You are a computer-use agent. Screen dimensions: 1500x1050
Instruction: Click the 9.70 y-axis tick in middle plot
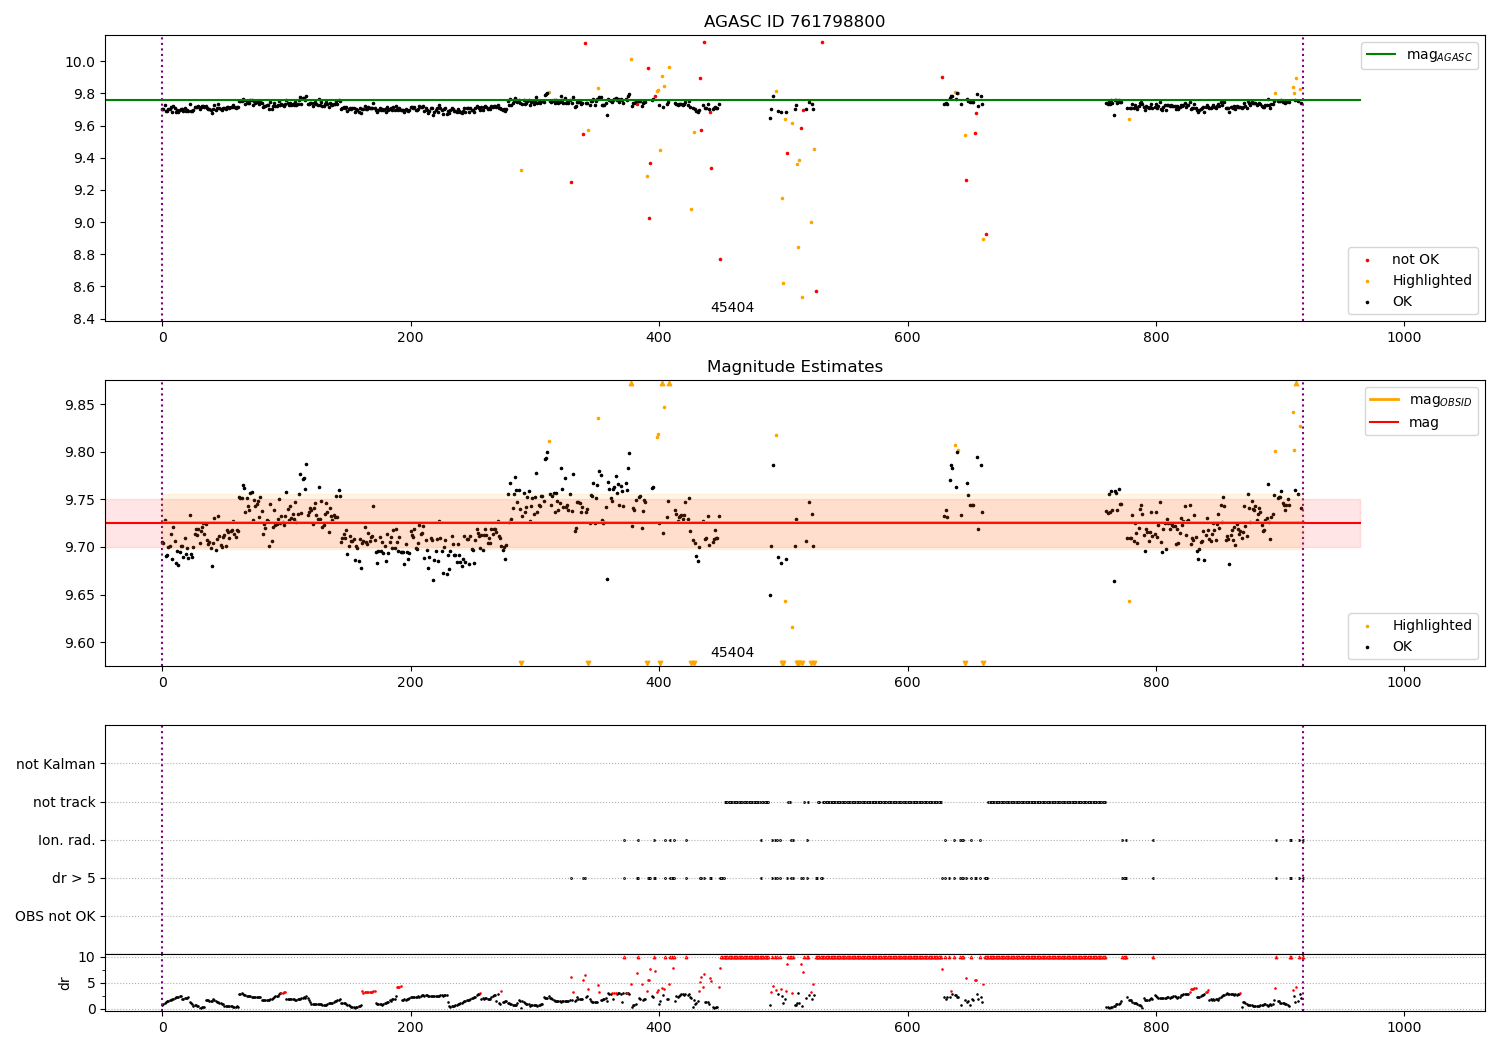pyautogui.click(x=80, y=547)
